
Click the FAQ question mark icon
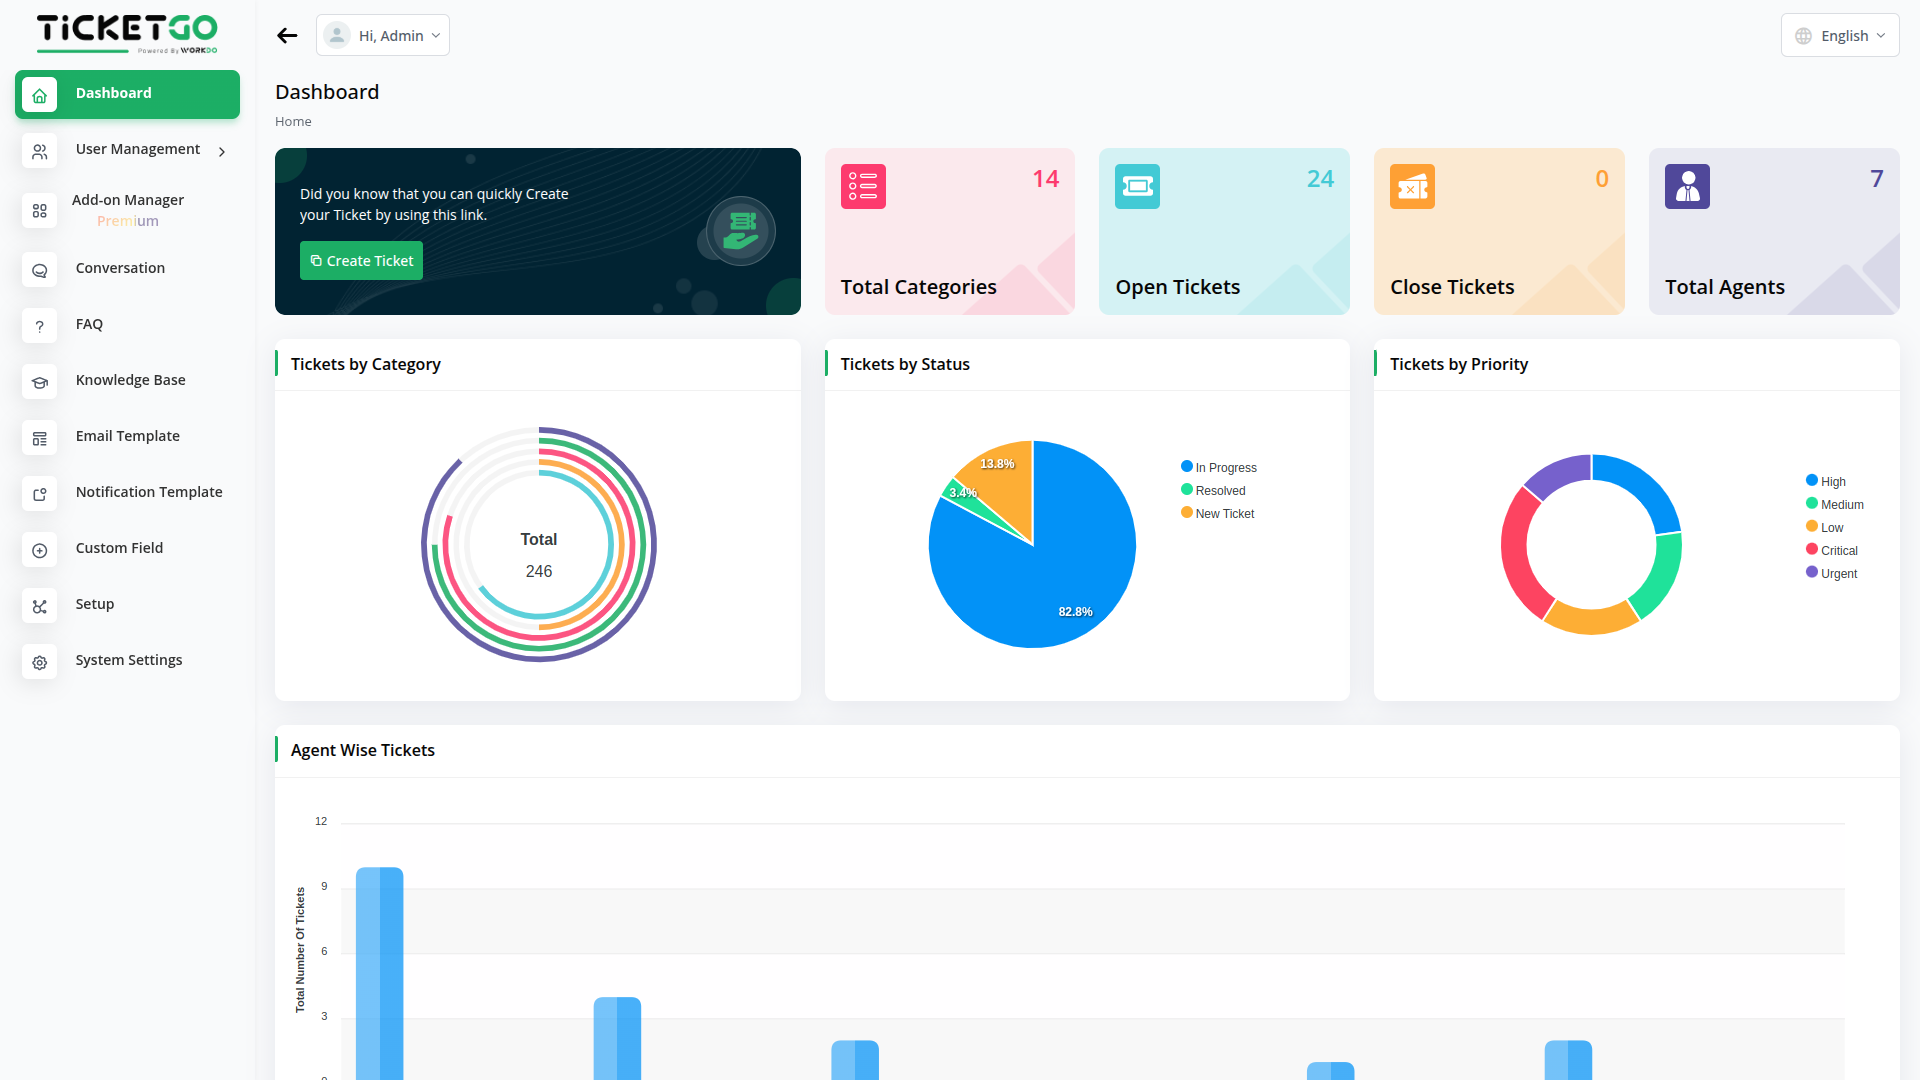pyautogui.click(x=40, y=326)
